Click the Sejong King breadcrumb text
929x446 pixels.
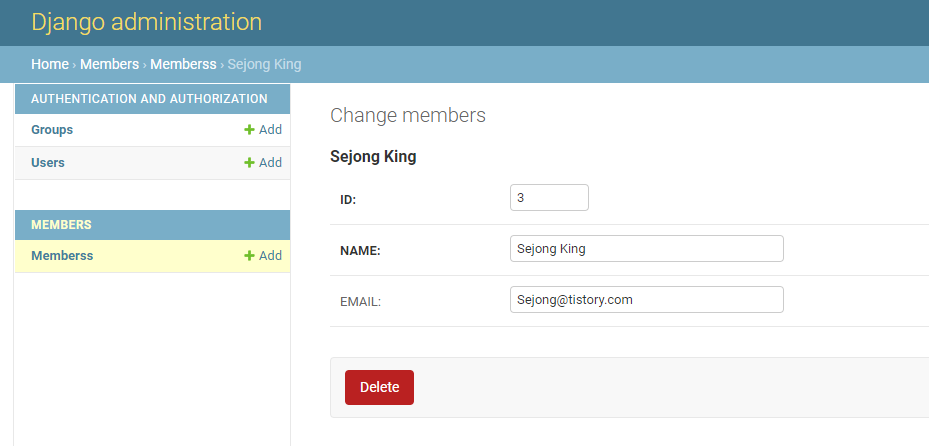264,64
